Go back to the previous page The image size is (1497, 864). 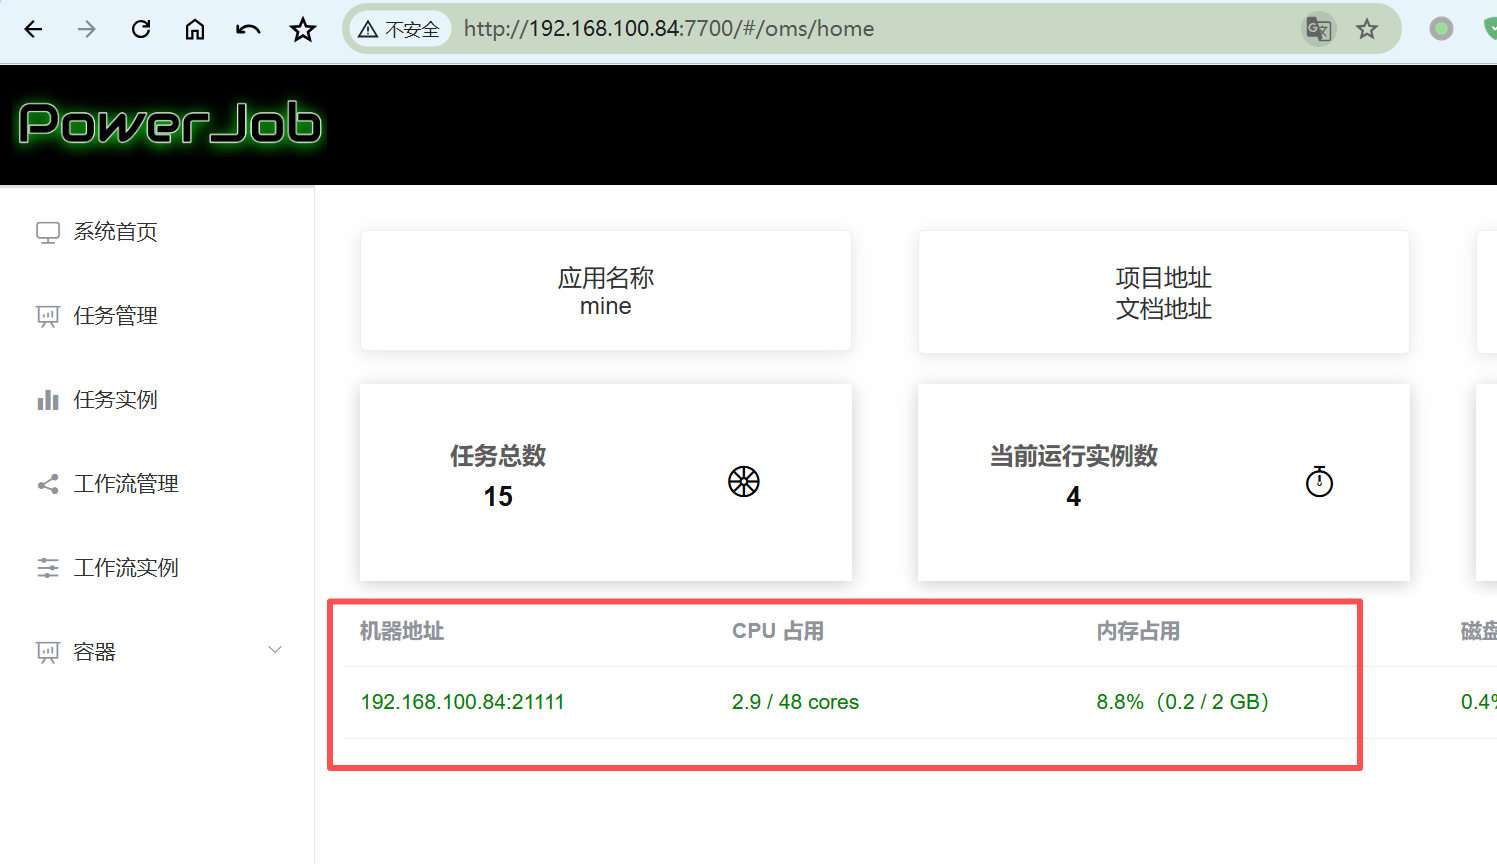pos(33,29)
